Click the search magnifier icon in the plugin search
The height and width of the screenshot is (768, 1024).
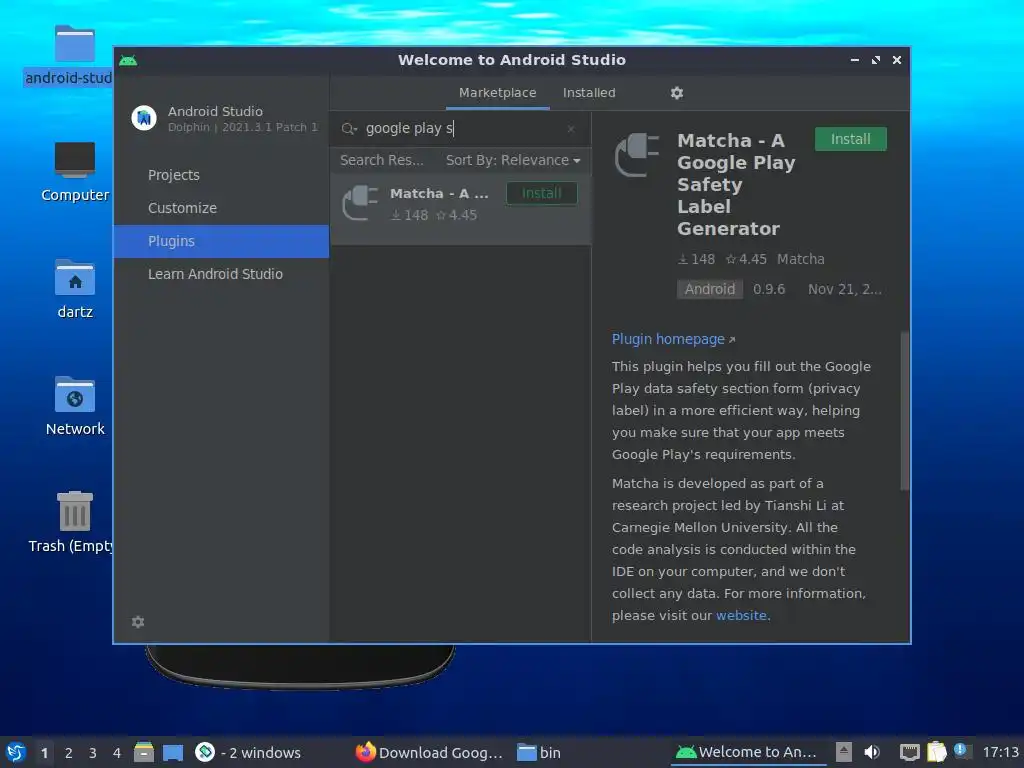[349, 129]
